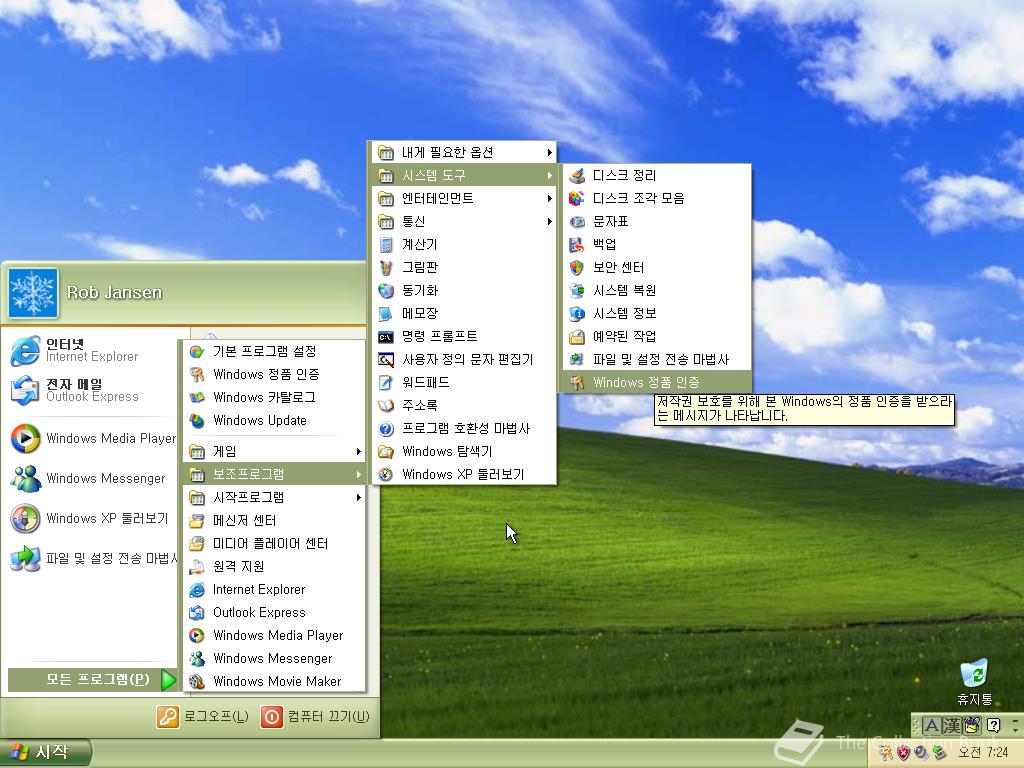Click the 로그오프(L) button
This screenshot has width=1024, height=768.
[x=202, y=716]
